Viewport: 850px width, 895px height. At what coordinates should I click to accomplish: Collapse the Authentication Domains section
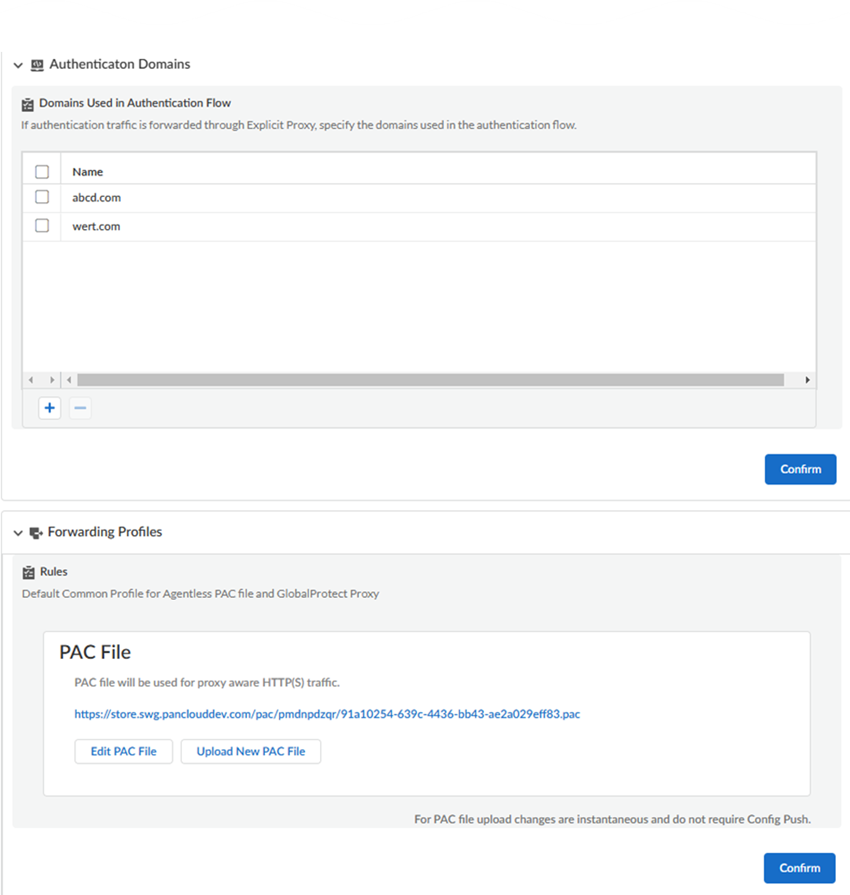[18, 65]
